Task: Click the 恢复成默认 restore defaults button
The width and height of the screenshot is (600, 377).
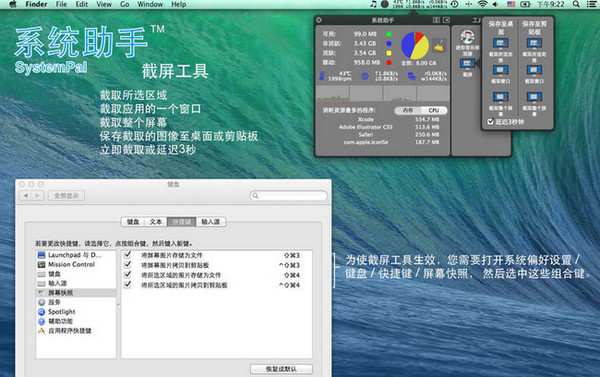Action: (x=281, y=369)
